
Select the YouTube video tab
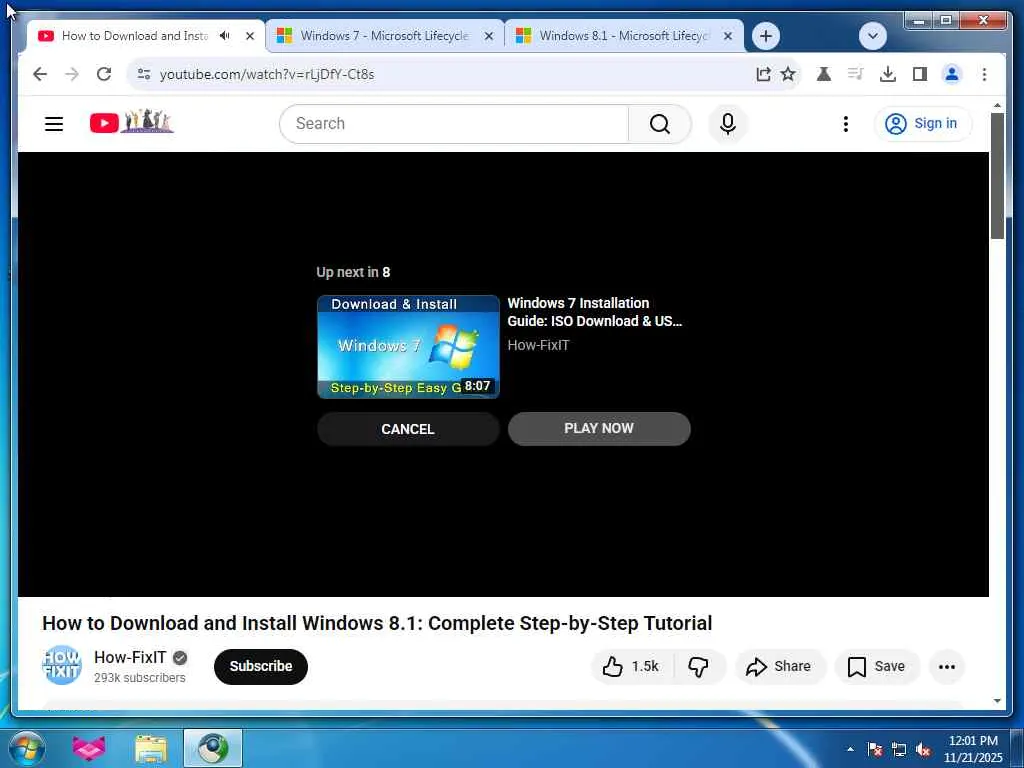click(x=134, y=36)
